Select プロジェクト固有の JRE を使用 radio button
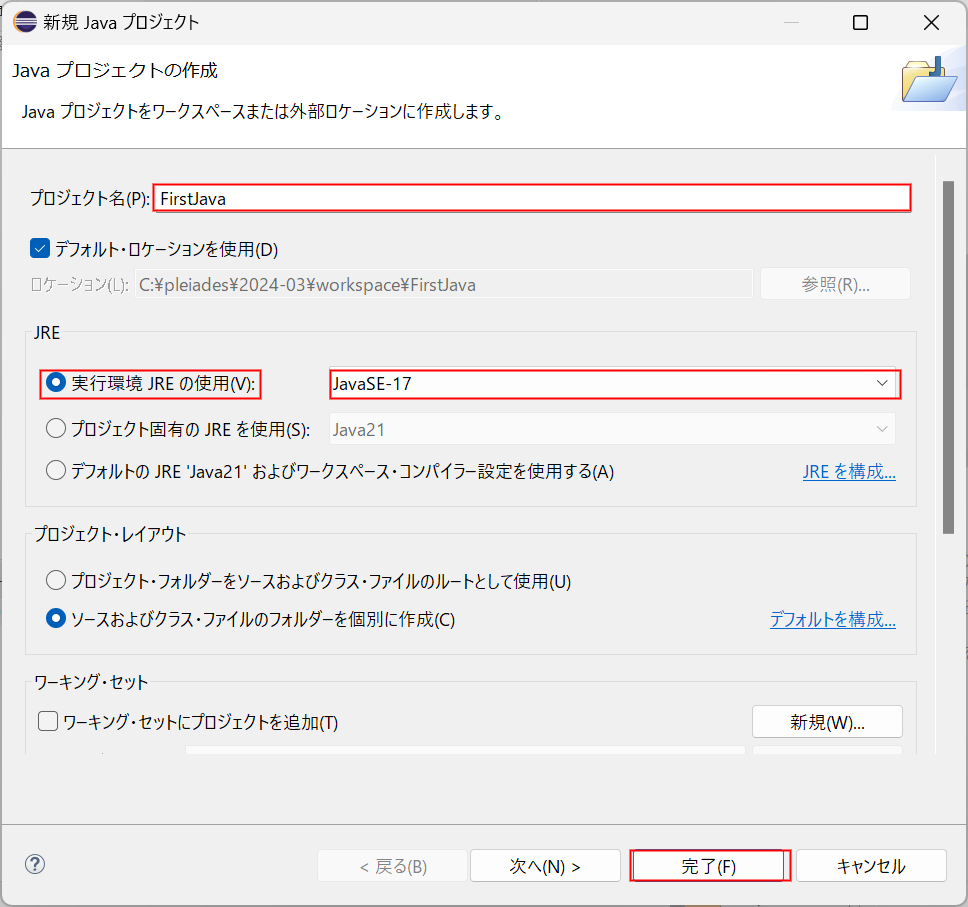968x907 pixels. coord(56,428)
